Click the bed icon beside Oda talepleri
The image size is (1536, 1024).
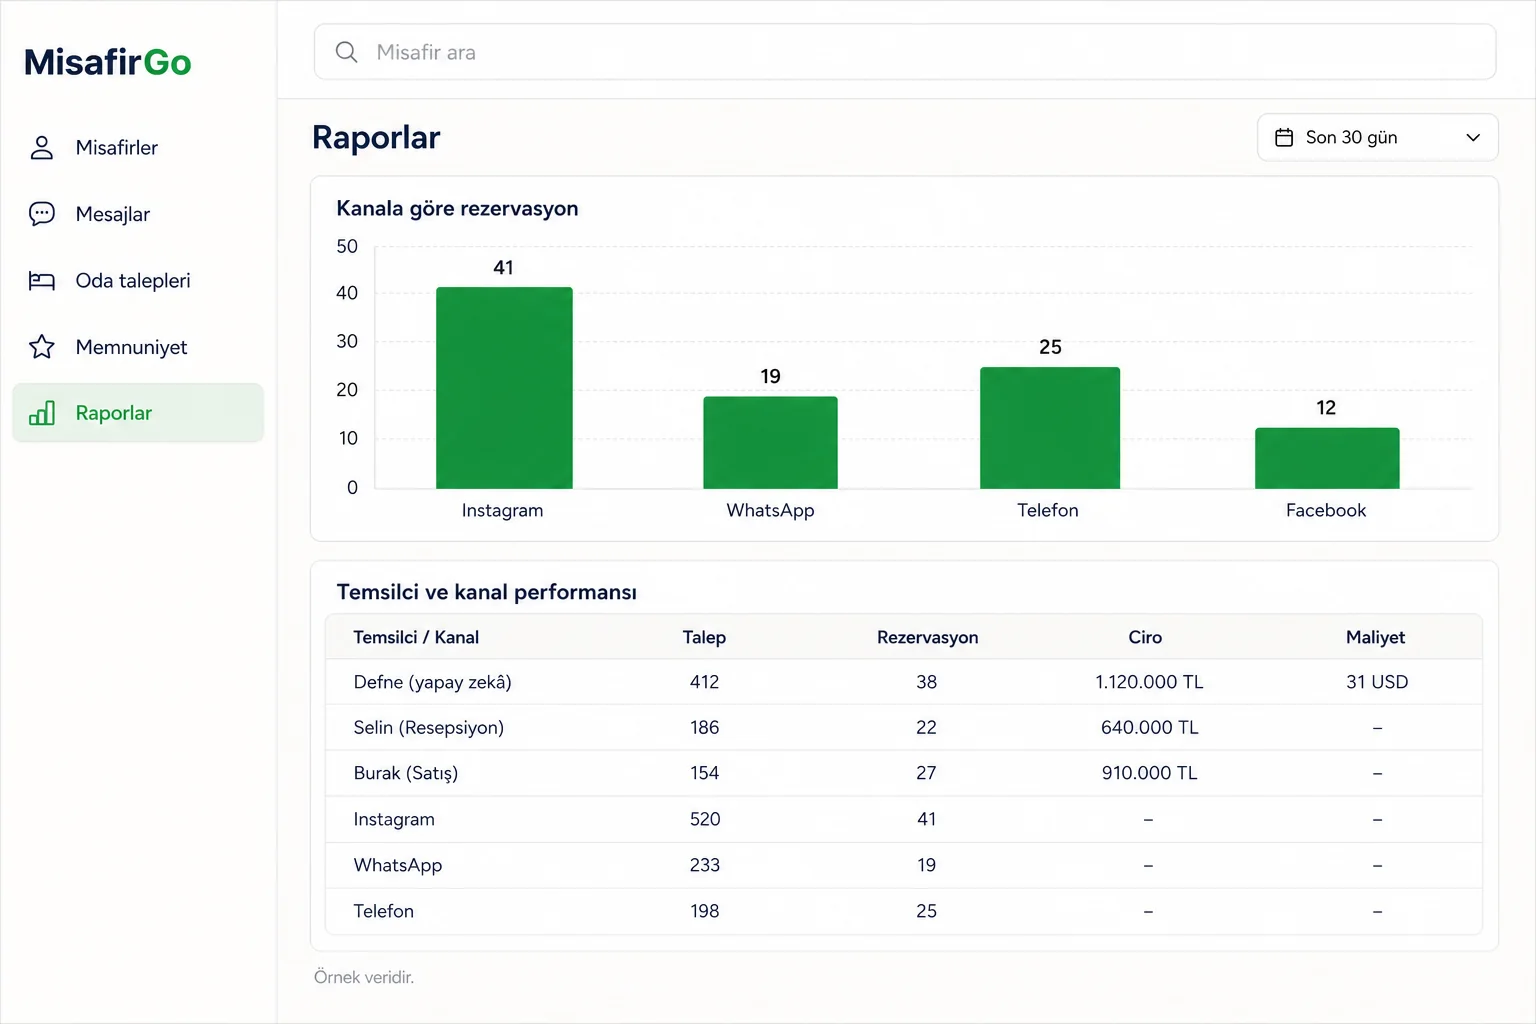click(x=42, y=281)
